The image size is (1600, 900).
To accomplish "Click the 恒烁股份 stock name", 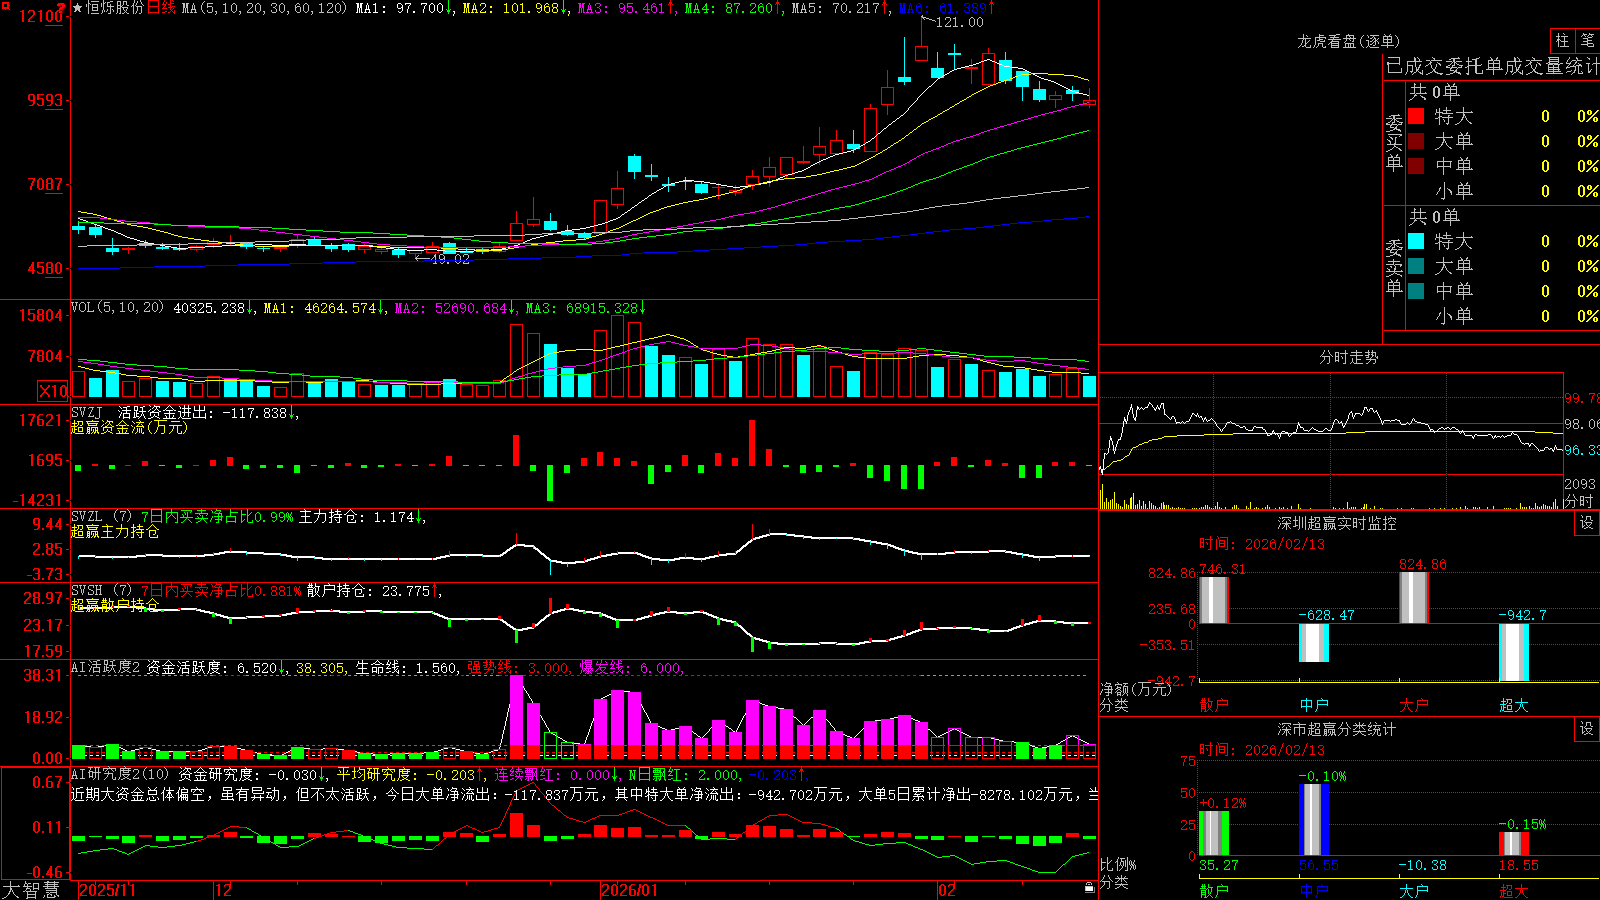I will tap(115, 8).
